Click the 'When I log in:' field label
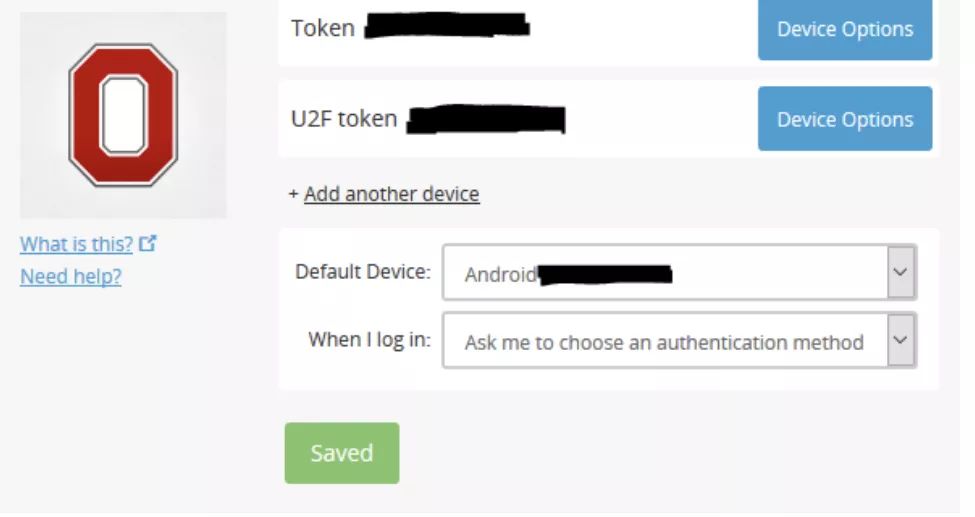 tap(369, 340)
